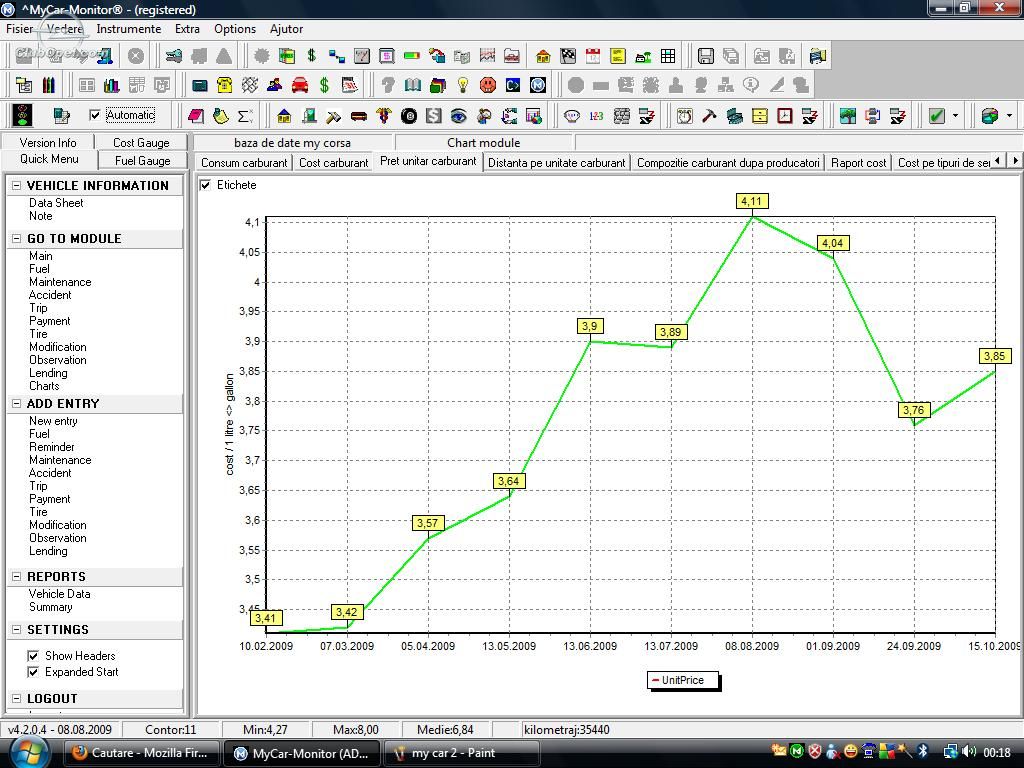Click the yellow note toolbar icon

tap(618, 56)
